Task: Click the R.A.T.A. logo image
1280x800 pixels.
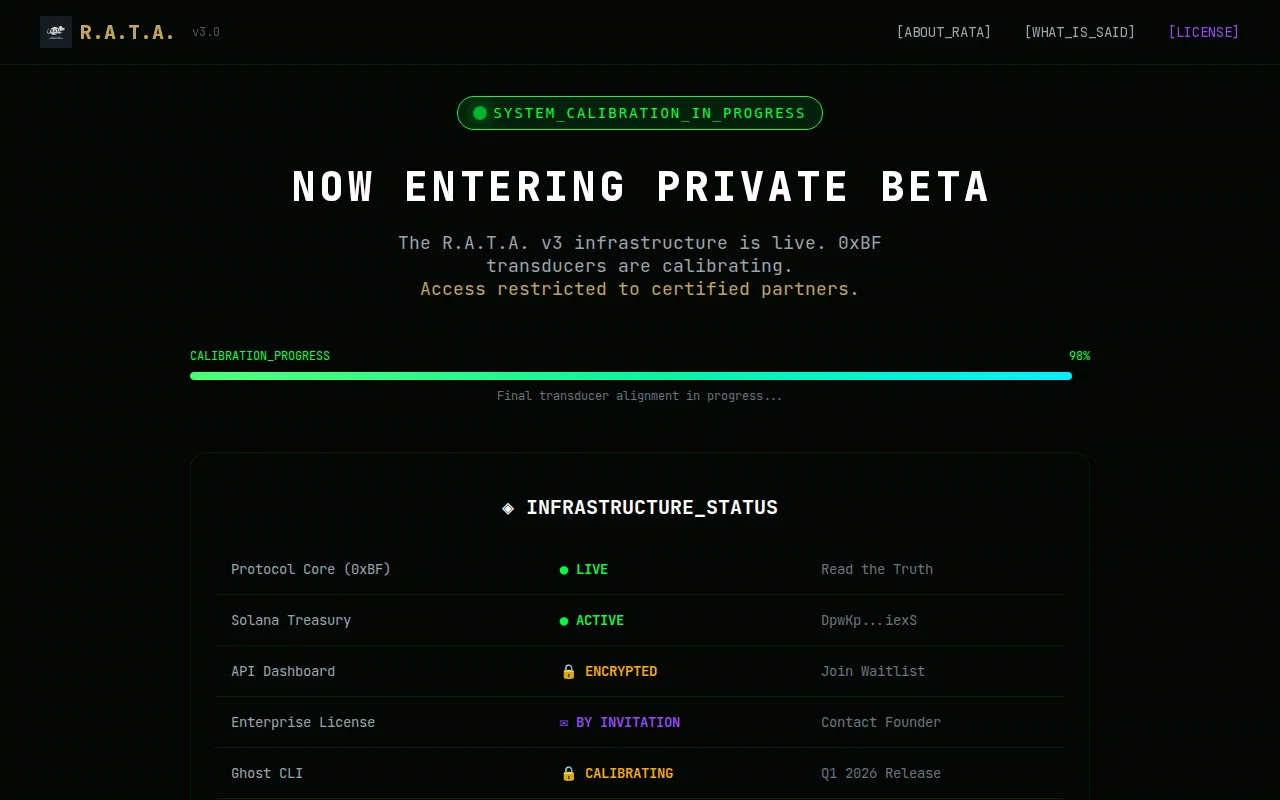Action: (56, 32)
